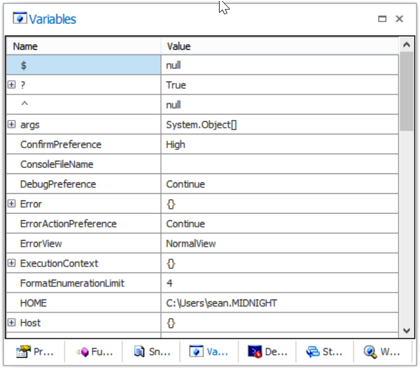
Task: Switch to the Sn... tab
Action: click(152, 352)
